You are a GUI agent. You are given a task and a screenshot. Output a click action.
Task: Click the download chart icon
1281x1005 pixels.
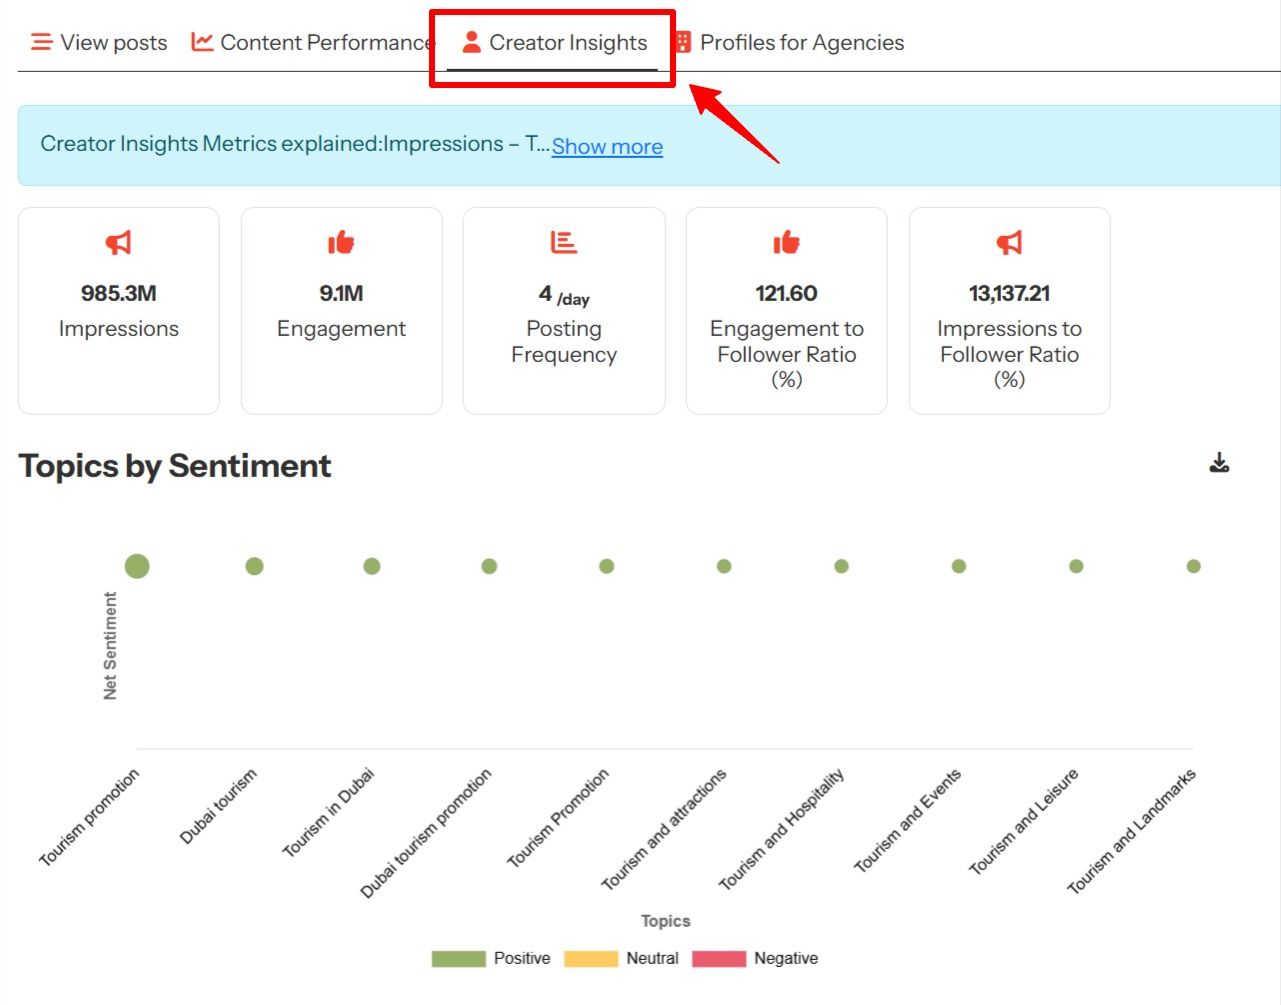(1219, 463)
